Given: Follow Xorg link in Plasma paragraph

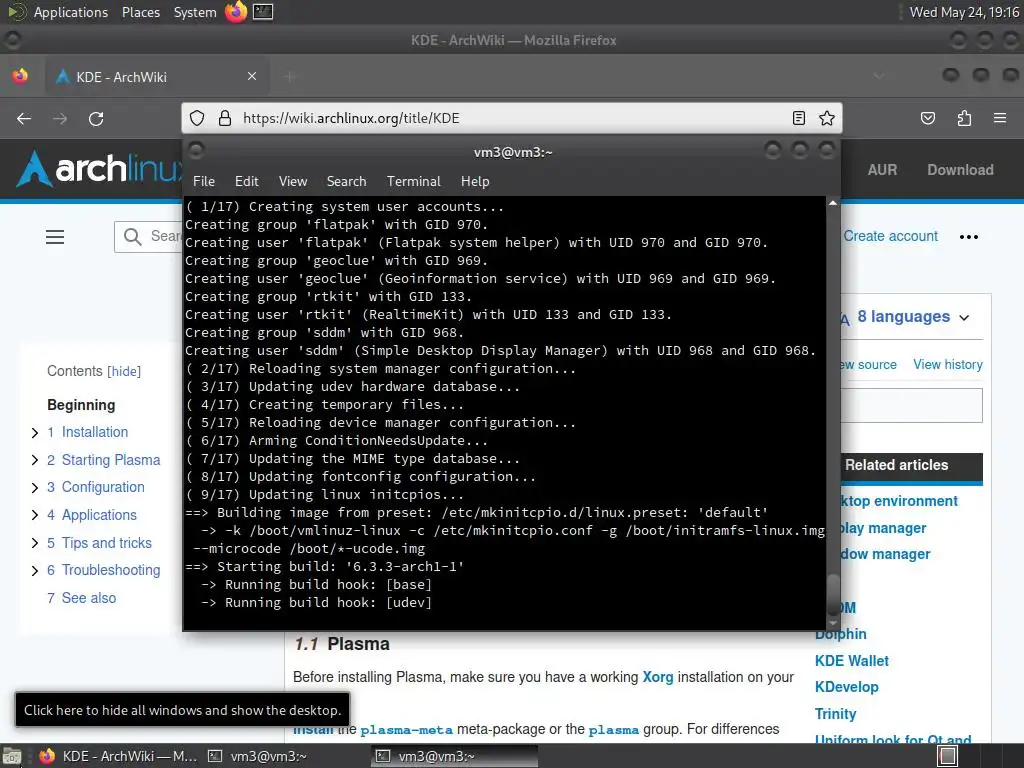Looking at the screenshot, I should coord(658,677).
